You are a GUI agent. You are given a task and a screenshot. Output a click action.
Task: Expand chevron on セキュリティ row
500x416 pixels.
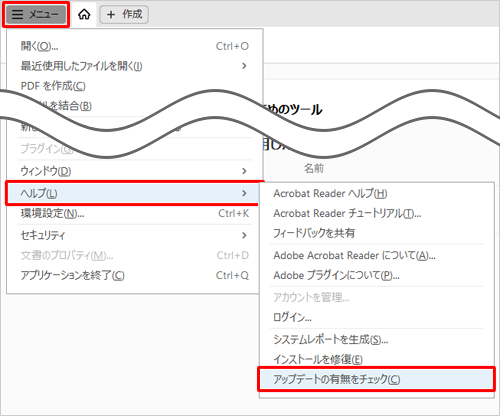click(244, 235)
